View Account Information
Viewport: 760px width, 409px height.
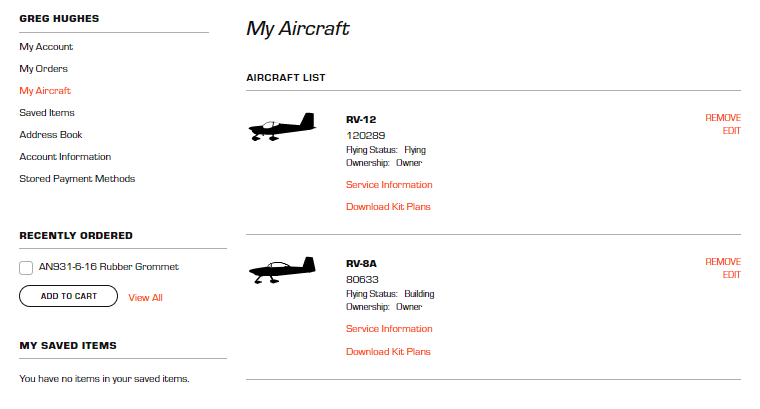(65, 157)
